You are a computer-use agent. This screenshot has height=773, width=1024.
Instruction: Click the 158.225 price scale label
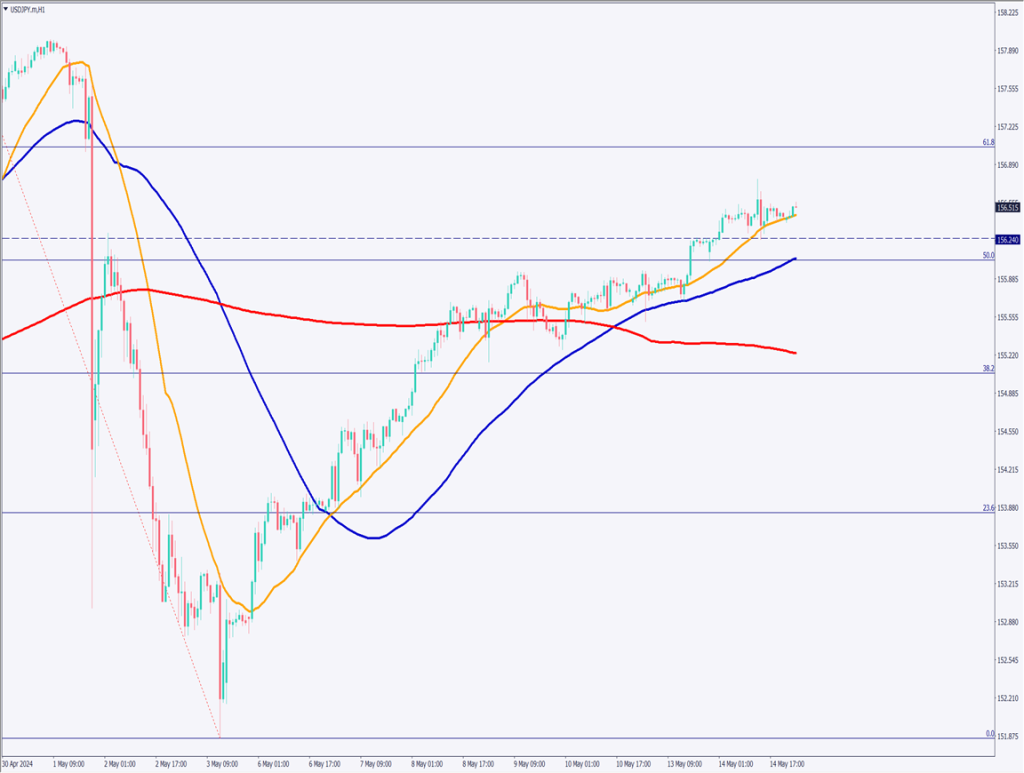coord(1008,13)
